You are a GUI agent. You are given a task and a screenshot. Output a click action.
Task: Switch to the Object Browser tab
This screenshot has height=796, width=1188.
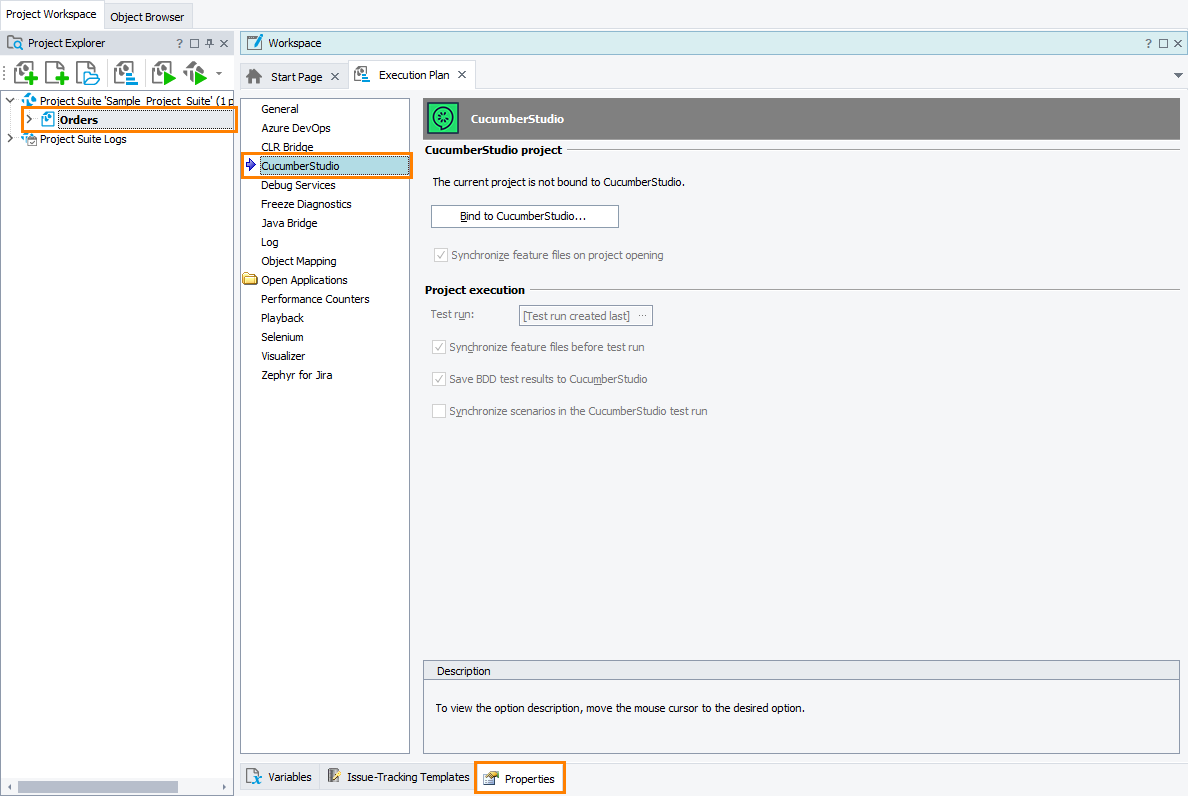pos(147,16)
